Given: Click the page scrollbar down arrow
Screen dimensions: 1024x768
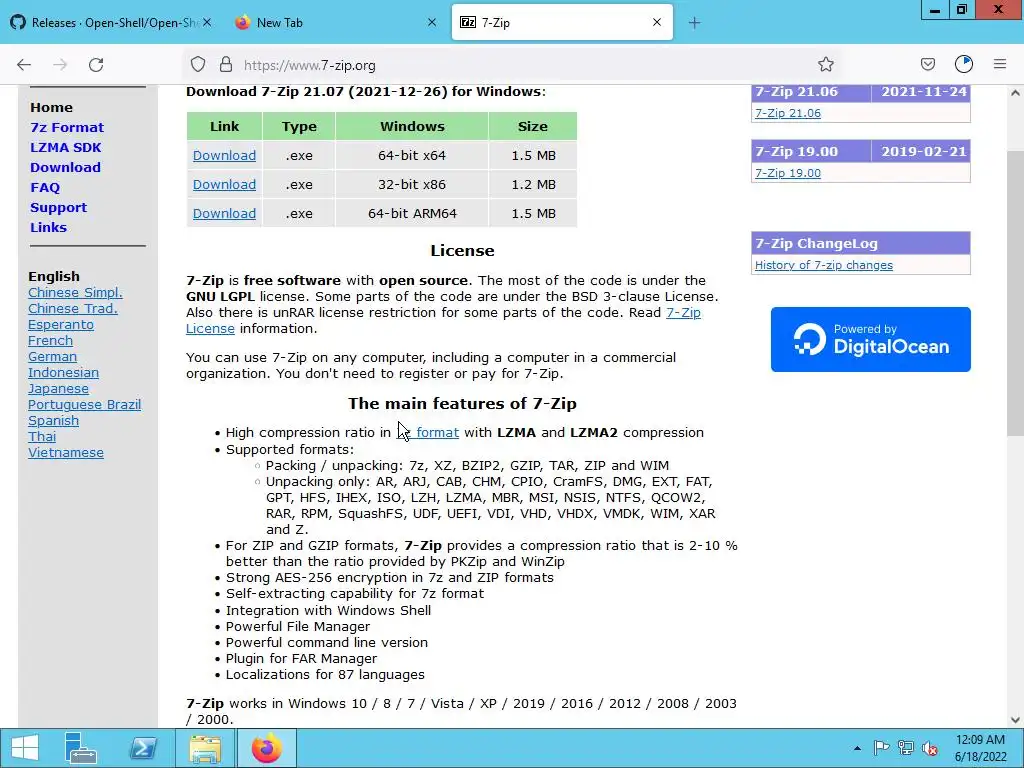Looking at the screenshot, I should click(x=1015, y=720).
